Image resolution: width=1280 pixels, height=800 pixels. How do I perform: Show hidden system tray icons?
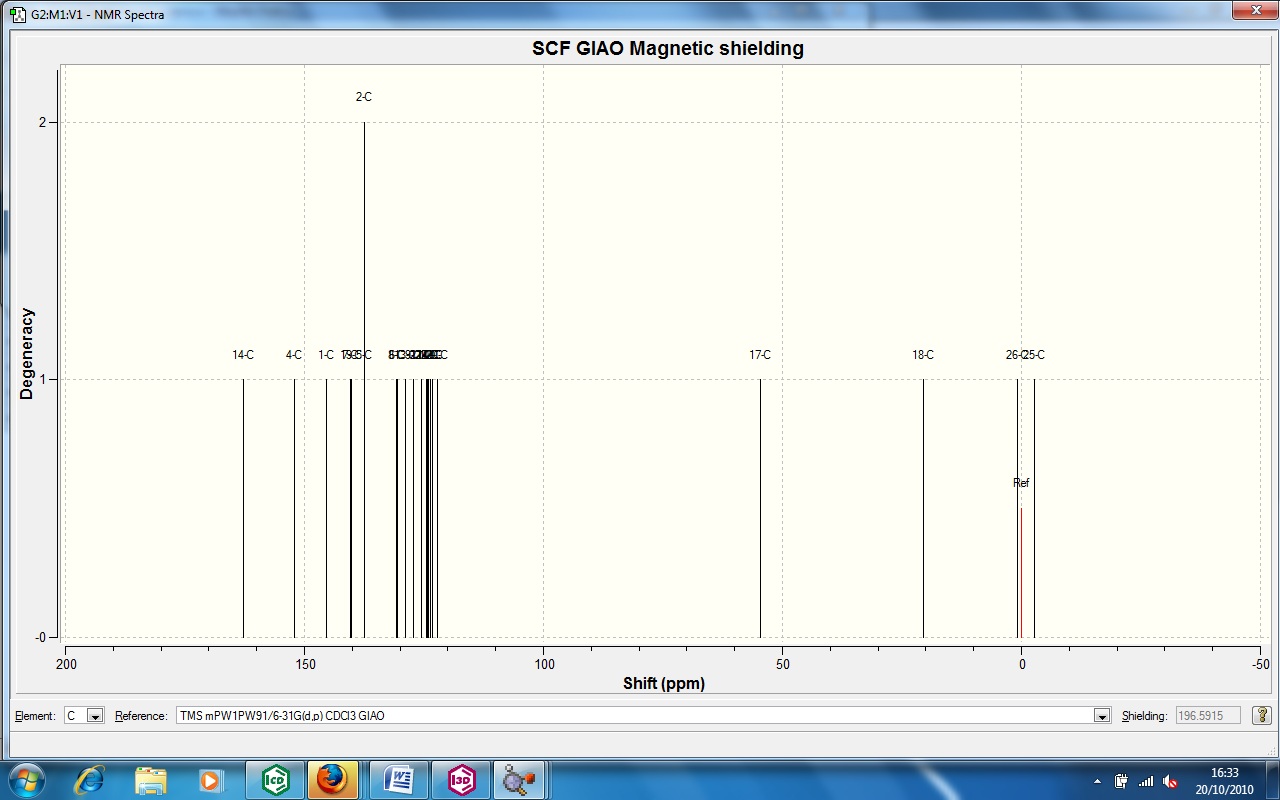[1099, 781]
